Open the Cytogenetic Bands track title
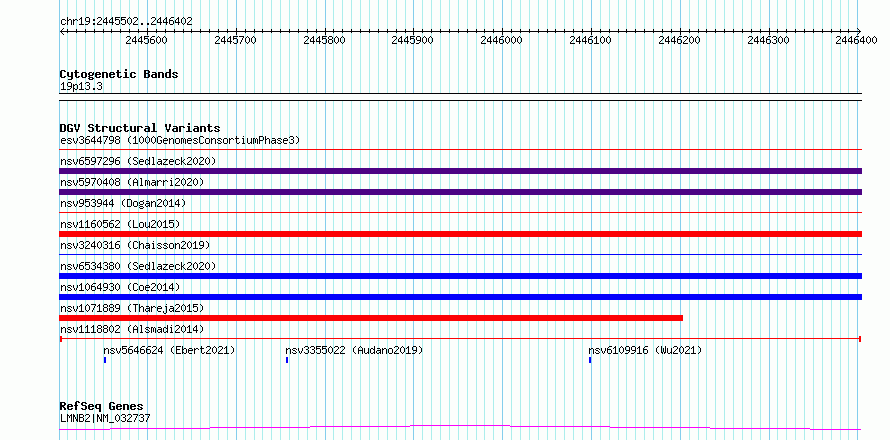Viewport: 890px width, 440px height. (119, 74)
